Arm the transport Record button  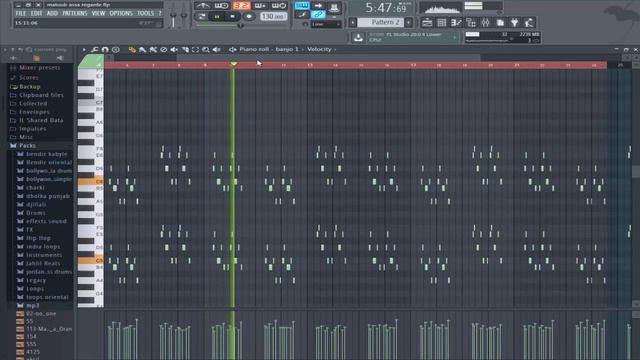[x=249, y=16]
